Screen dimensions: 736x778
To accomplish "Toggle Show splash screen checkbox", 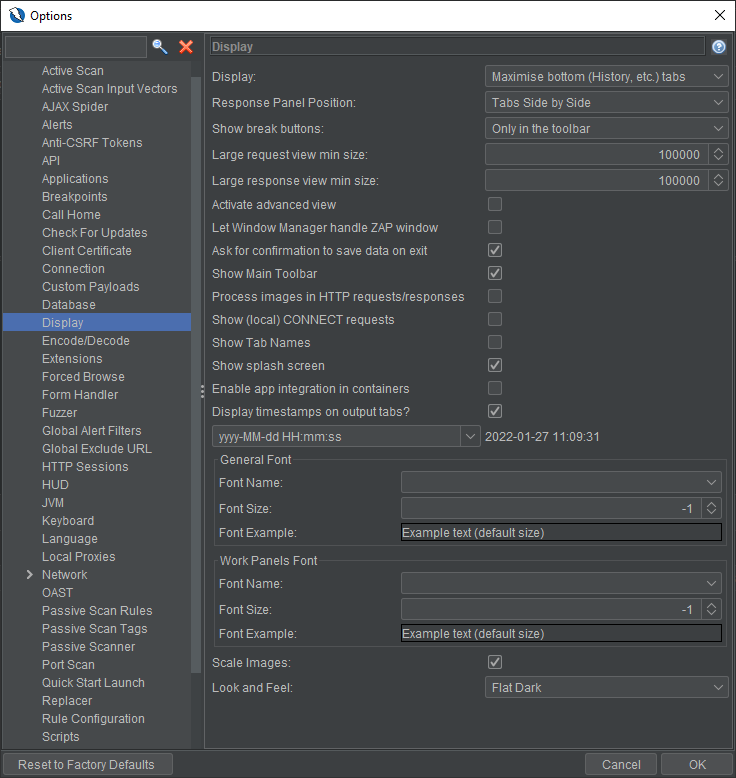I will 495,365.
